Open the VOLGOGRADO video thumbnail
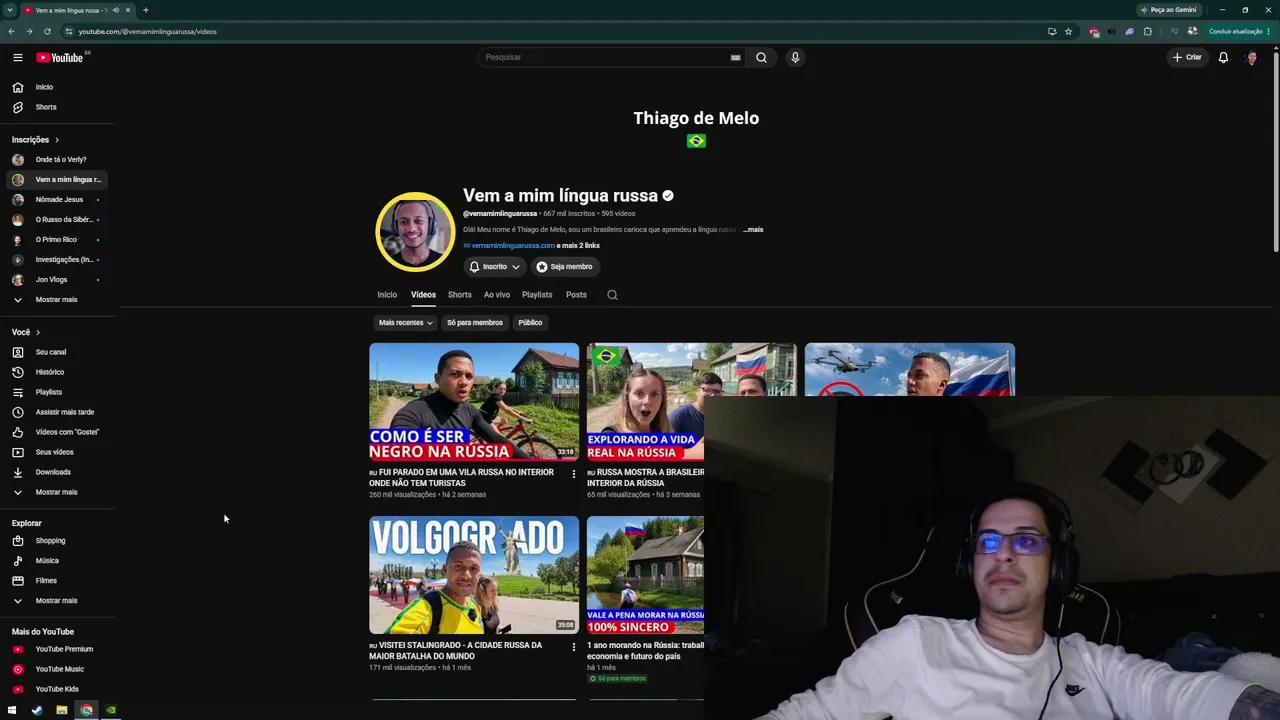The height and width of the screenshot is (720, 1280). (x=474, y=575)
